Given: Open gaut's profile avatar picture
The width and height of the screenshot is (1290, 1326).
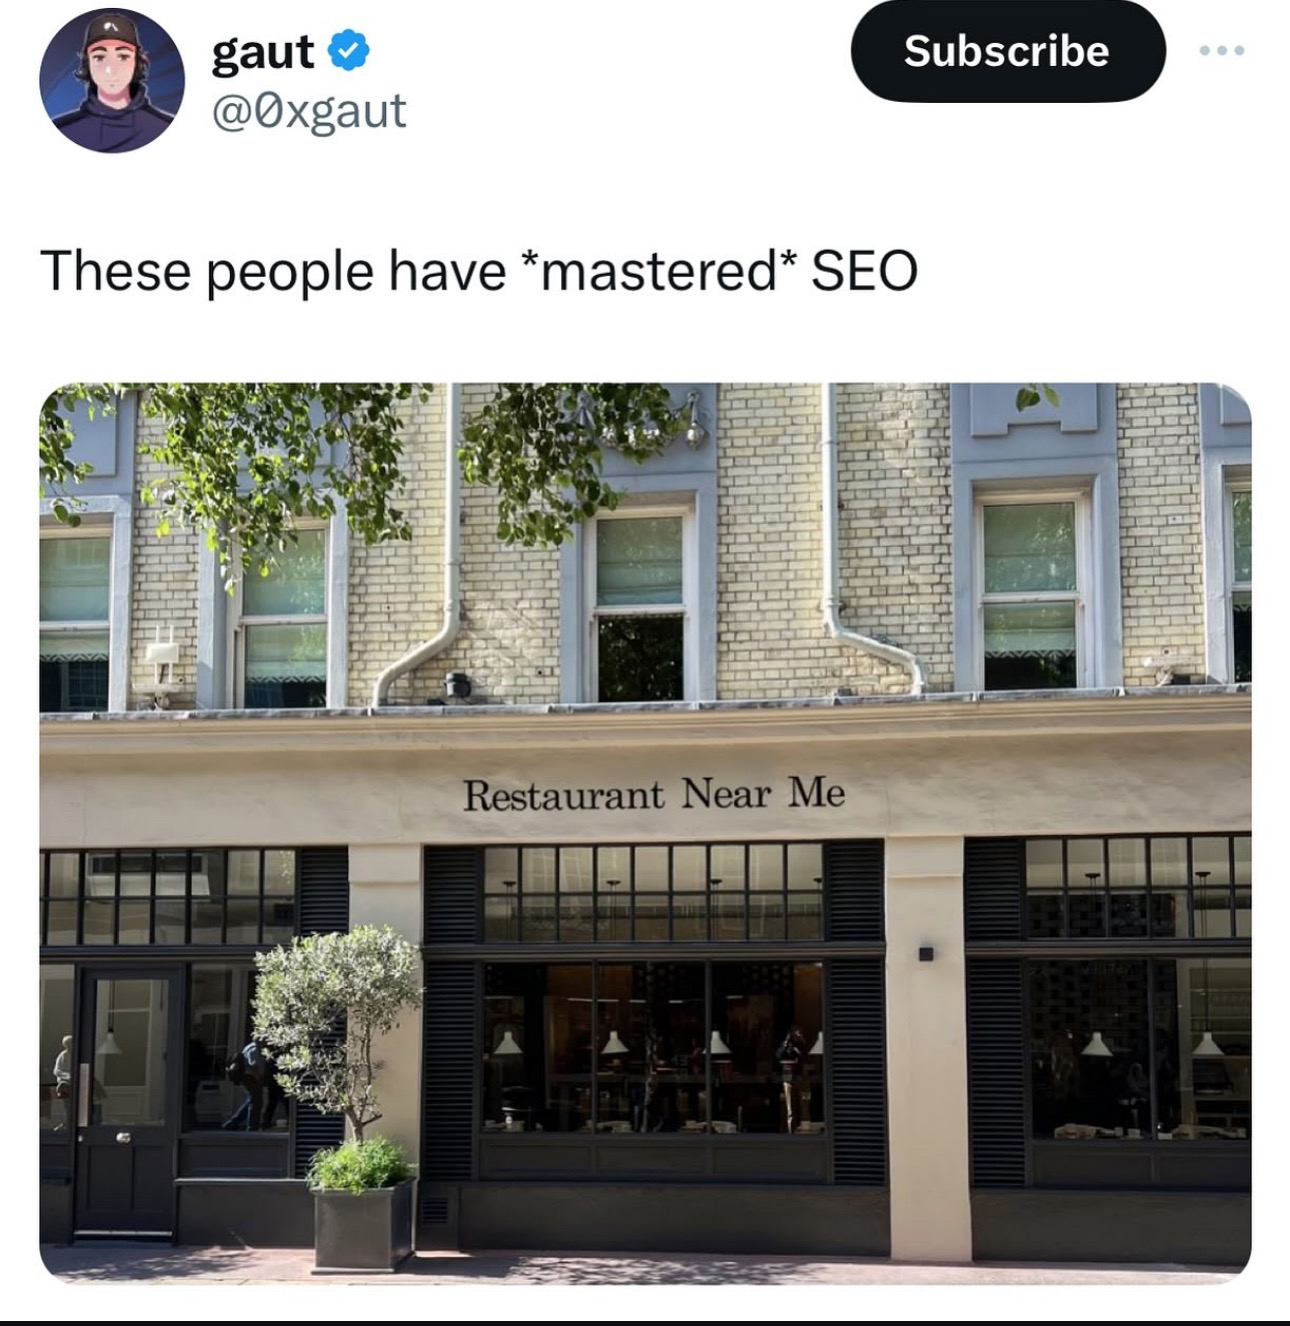Looking at the screenshot, I should pos(112,80).
